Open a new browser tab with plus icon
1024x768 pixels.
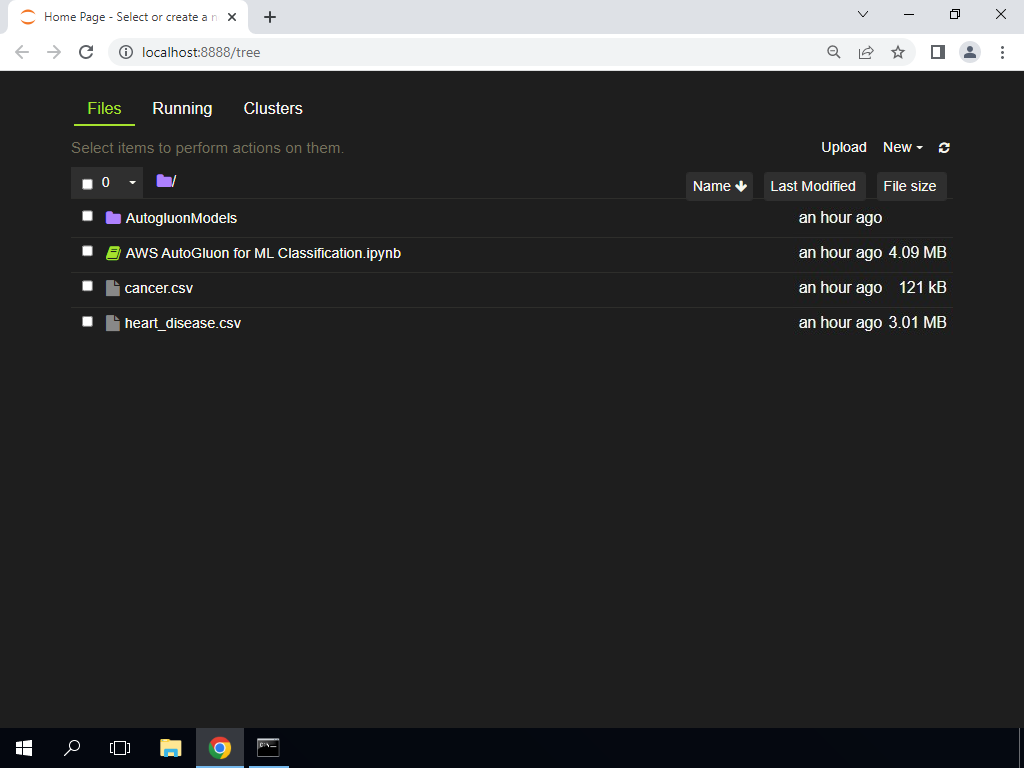point(270,18)
